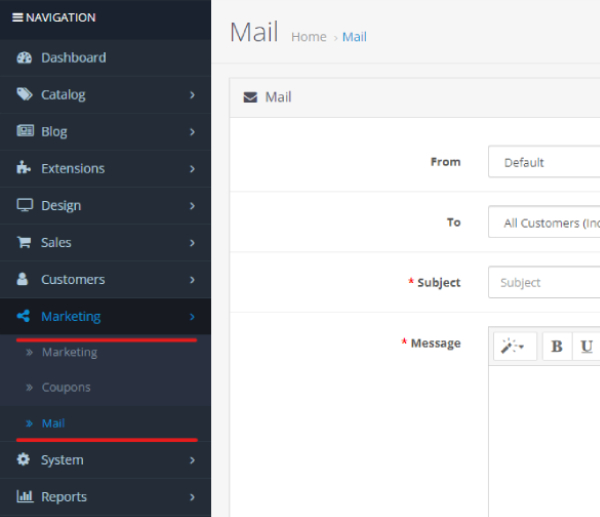Click the Mail page title
The image size is (600, 517).
[254, 32]
